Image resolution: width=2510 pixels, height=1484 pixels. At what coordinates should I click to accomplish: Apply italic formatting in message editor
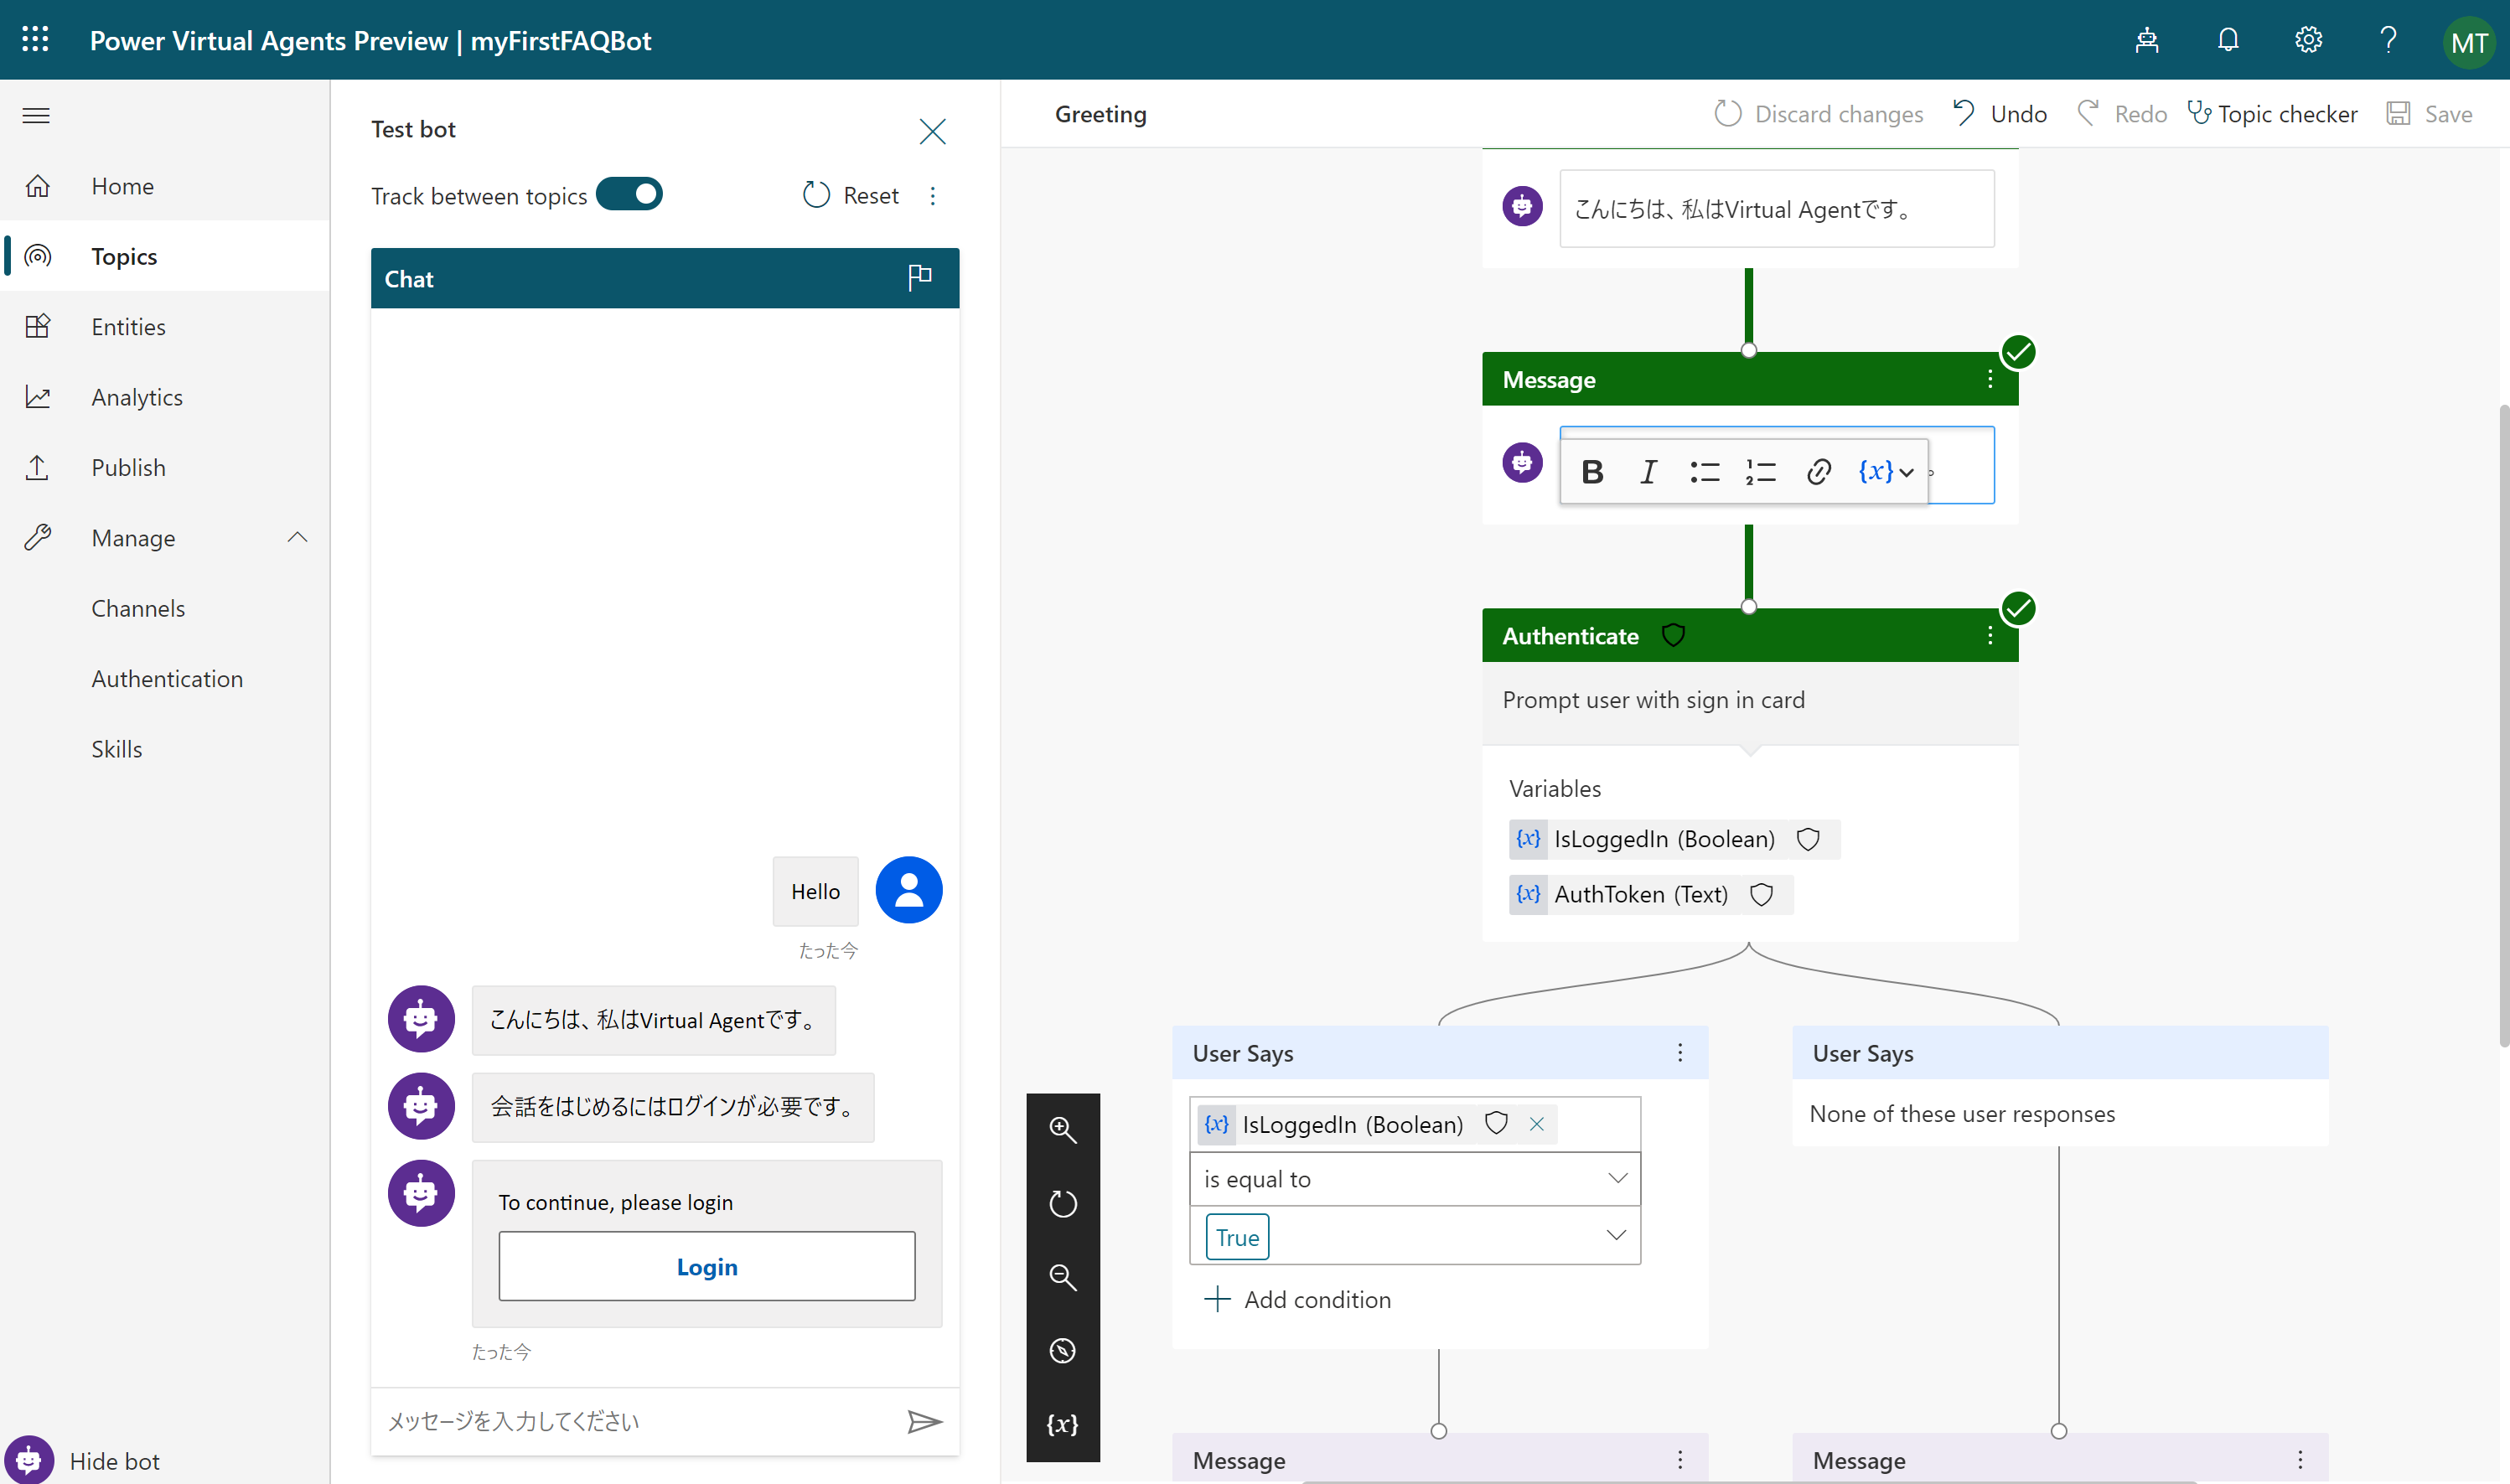click(1649, 471)
